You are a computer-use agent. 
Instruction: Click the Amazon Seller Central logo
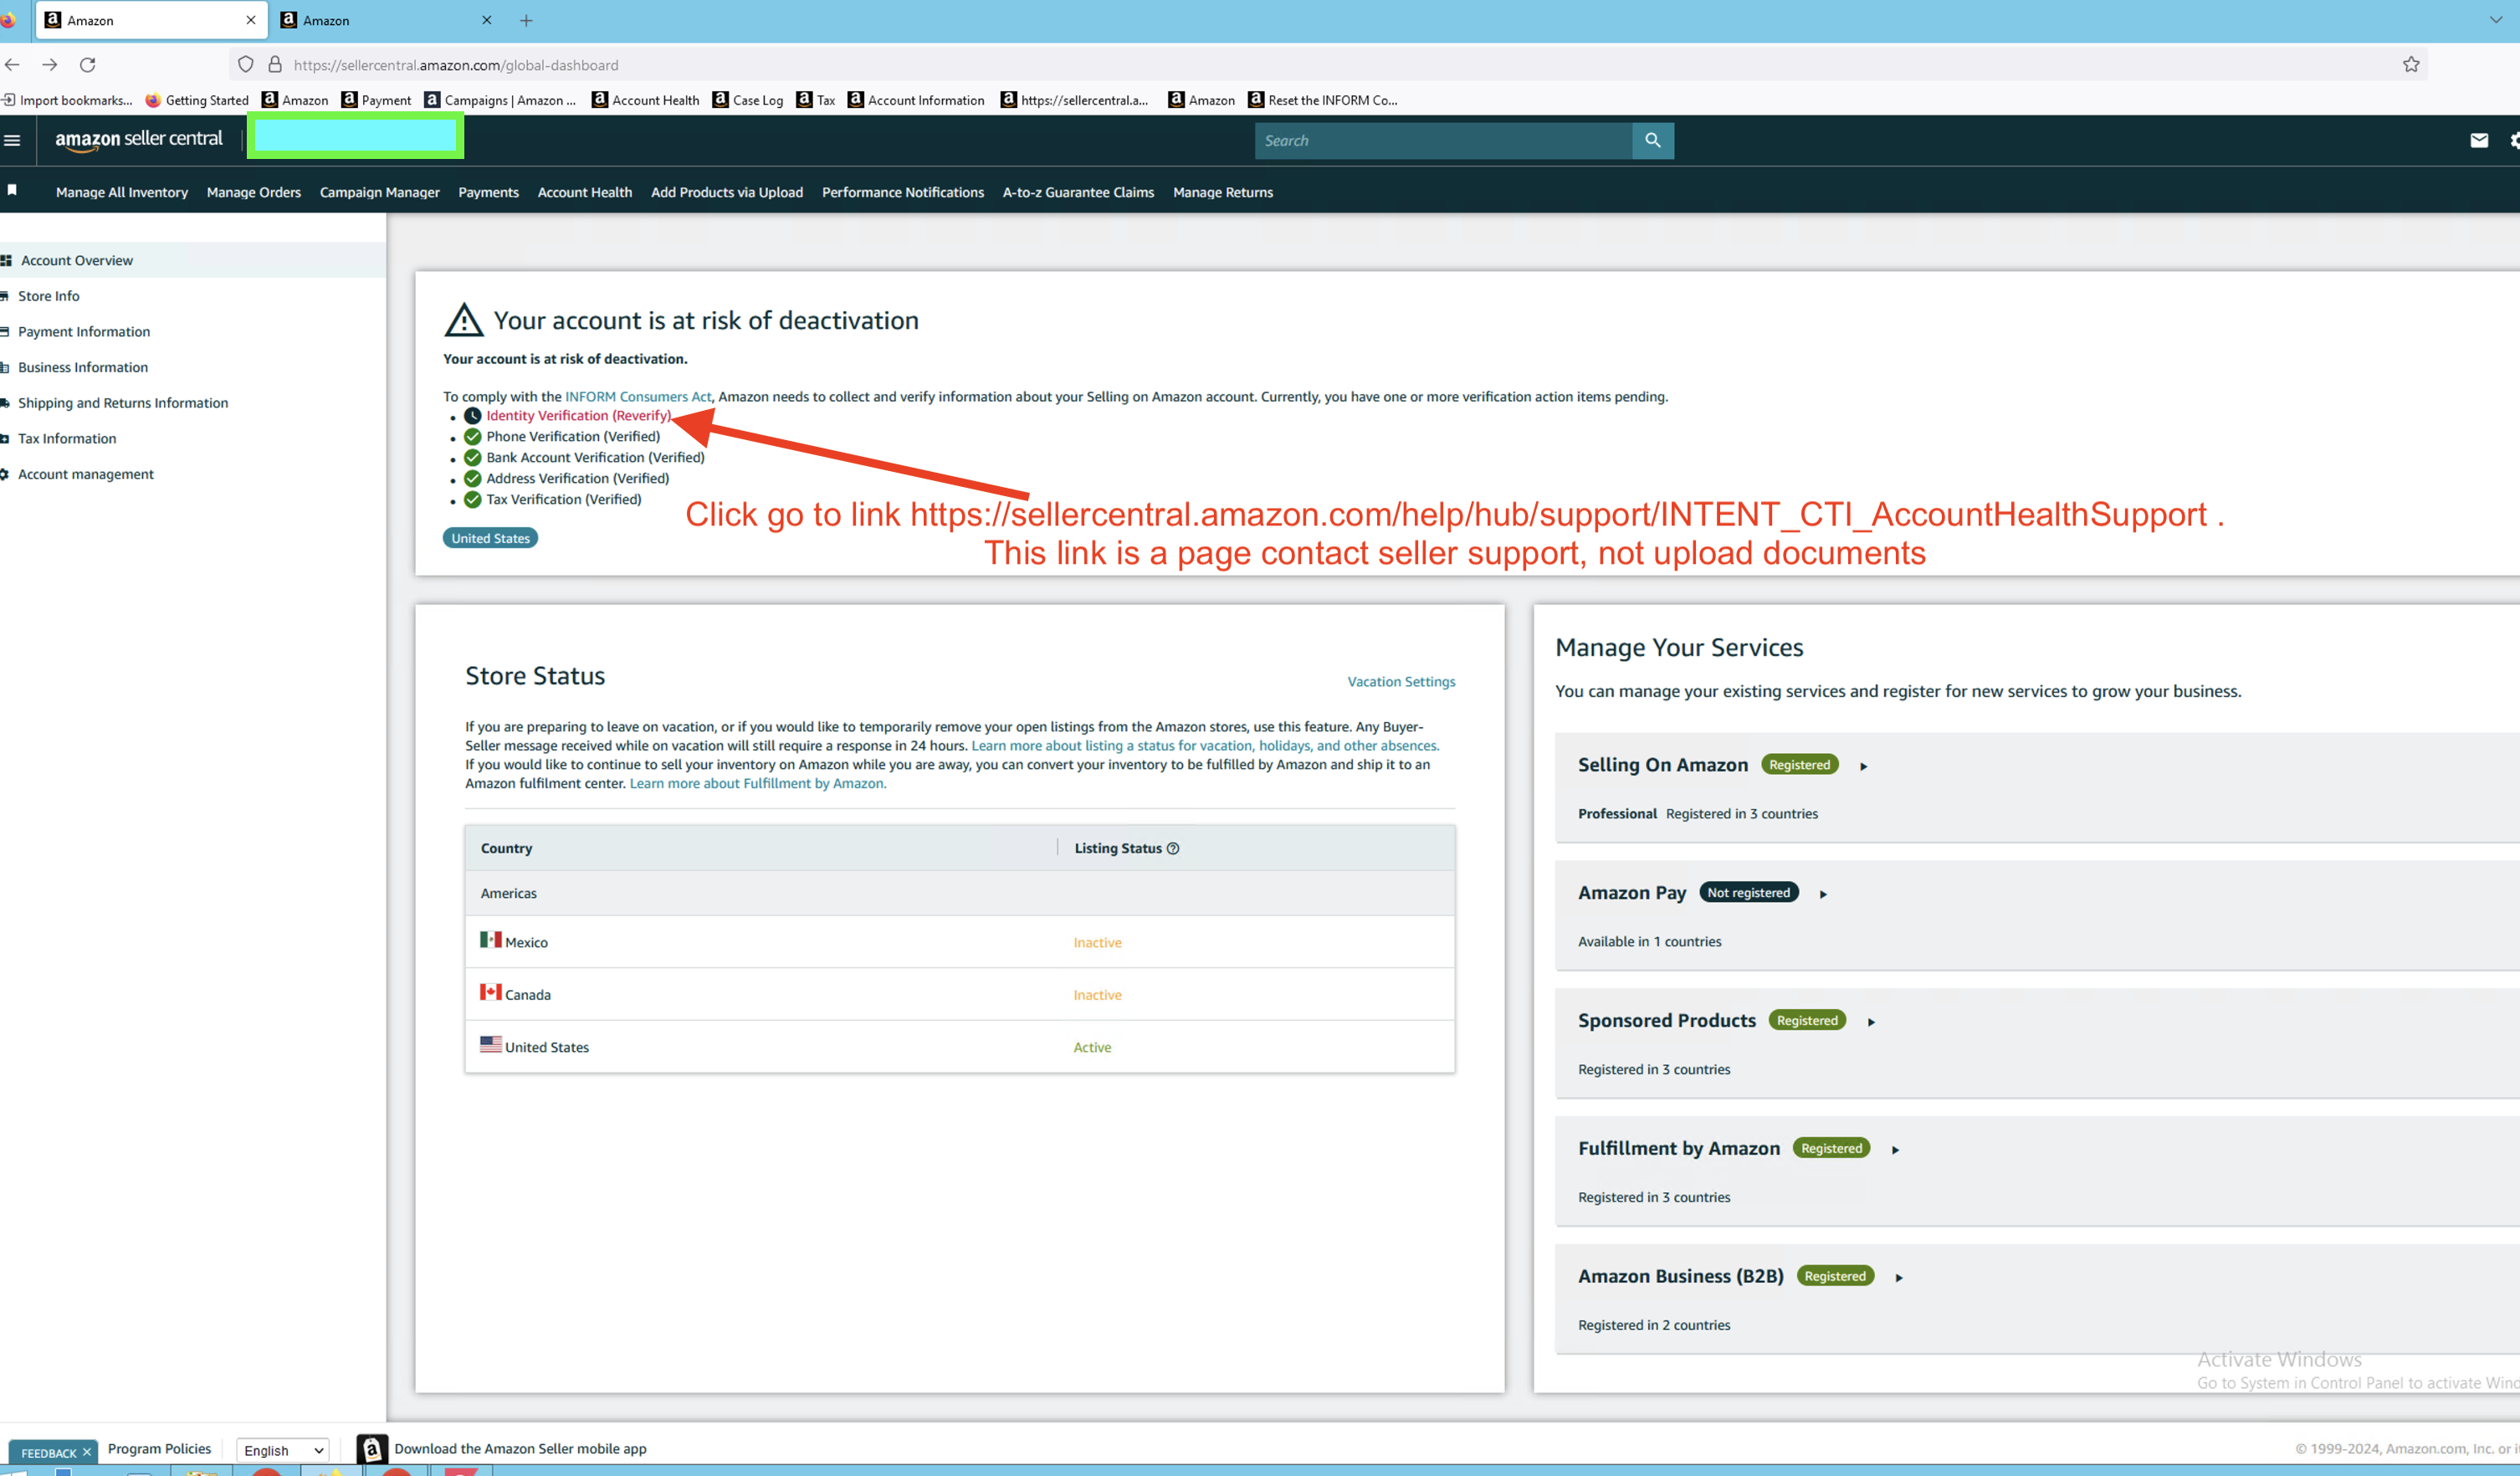pyautogui.click(x=139, y=140)
